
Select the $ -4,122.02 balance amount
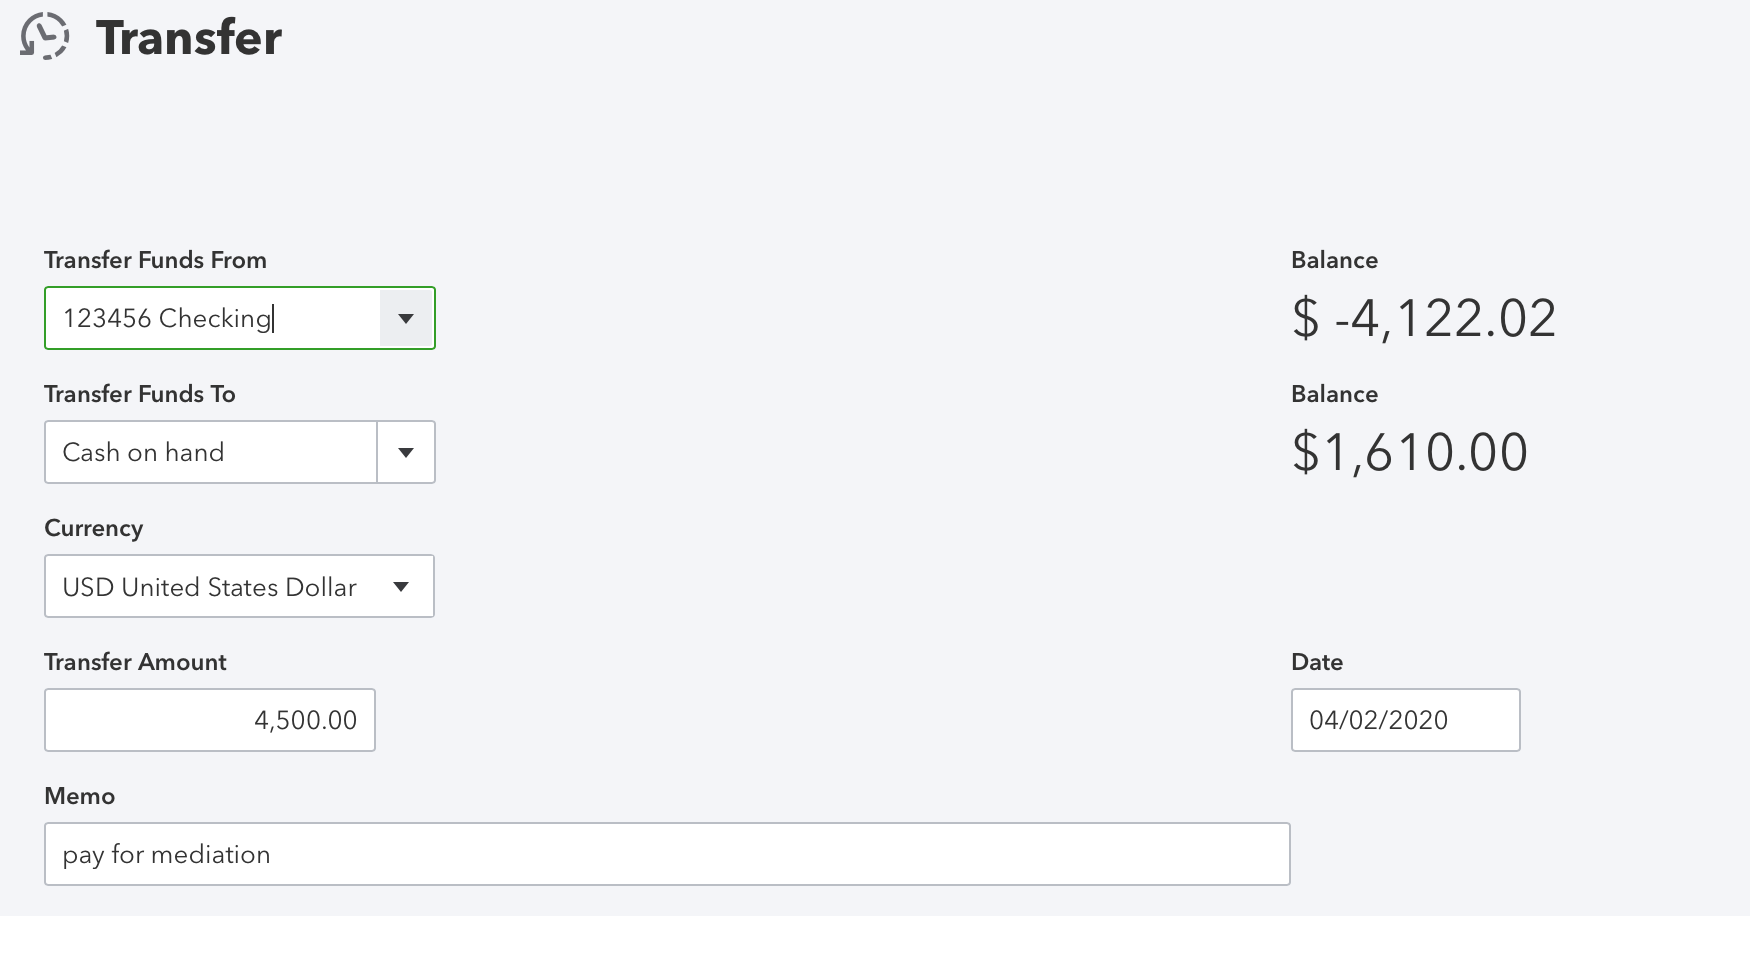(1423, 318)
